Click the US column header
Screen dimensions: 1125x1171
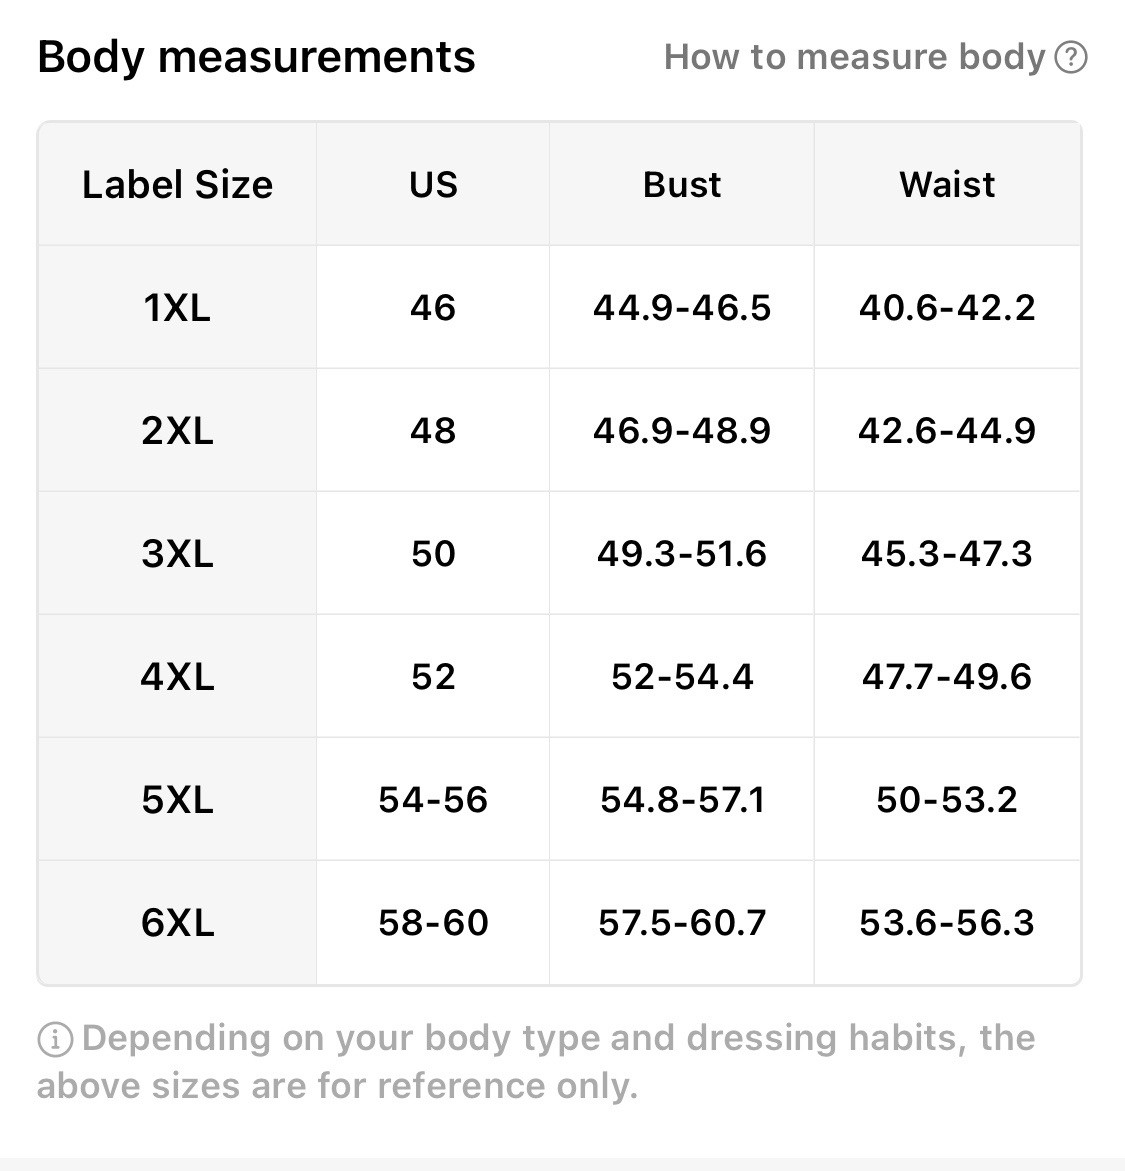point(433,185)
